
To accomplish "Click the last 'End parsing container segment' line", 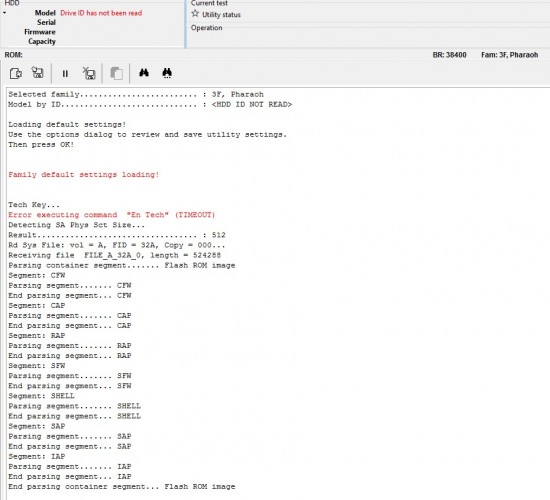I will 122,486.
